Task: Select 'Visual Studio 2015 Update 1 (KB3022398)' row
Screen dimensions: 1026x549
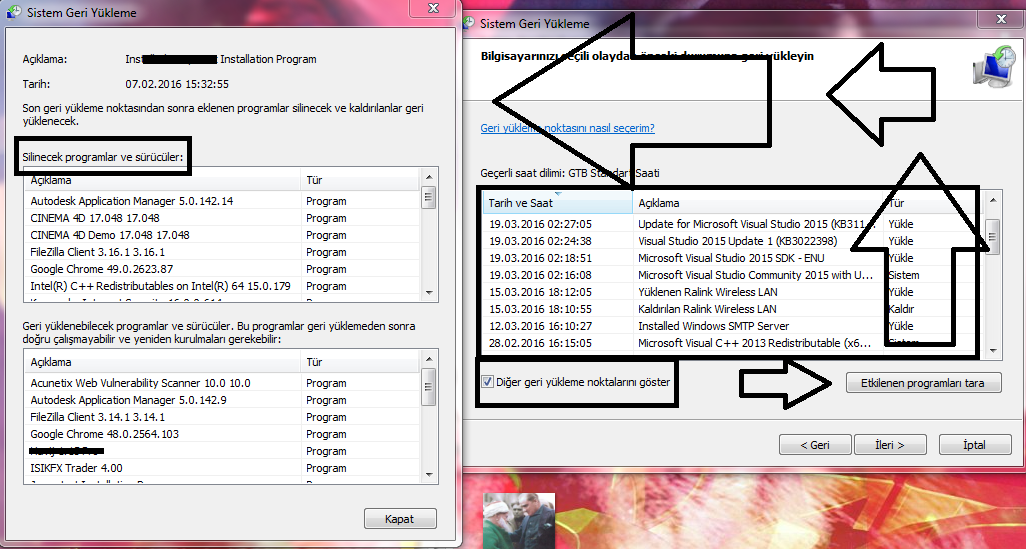Action: coord(732,241)
